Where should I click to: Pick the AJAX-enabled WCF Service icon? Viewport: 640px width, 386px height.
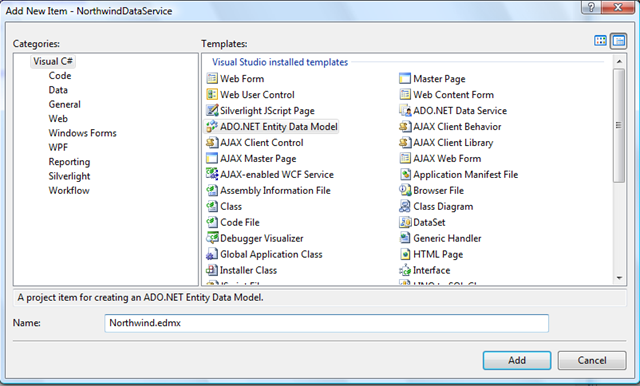[x=212, y=174]
